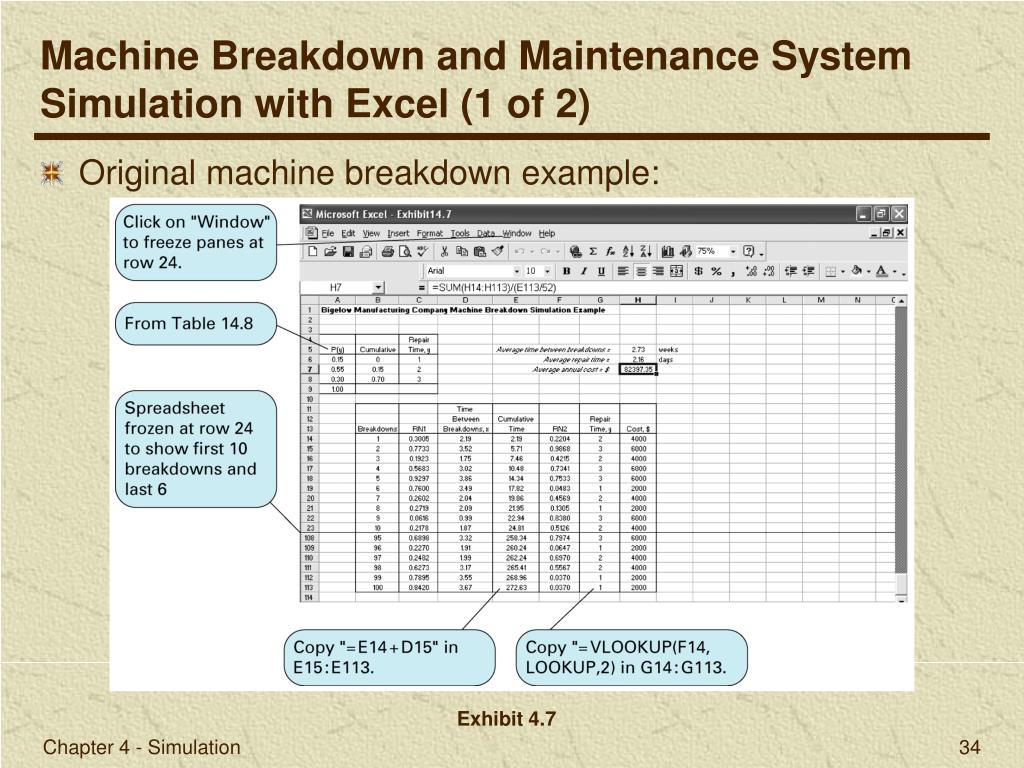Click the New workbook icon
The width and height of the screenshot is (1024, 768).
(x=313, y=251)
